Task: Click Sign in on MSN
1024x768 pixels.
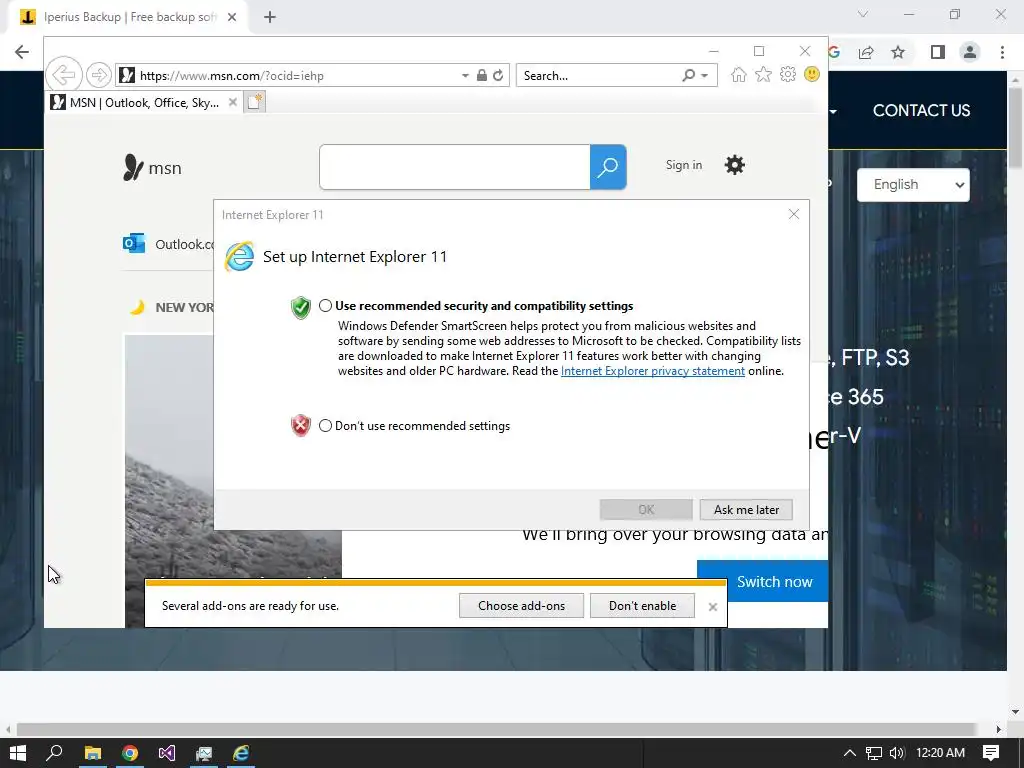Action: click(684, 165)
